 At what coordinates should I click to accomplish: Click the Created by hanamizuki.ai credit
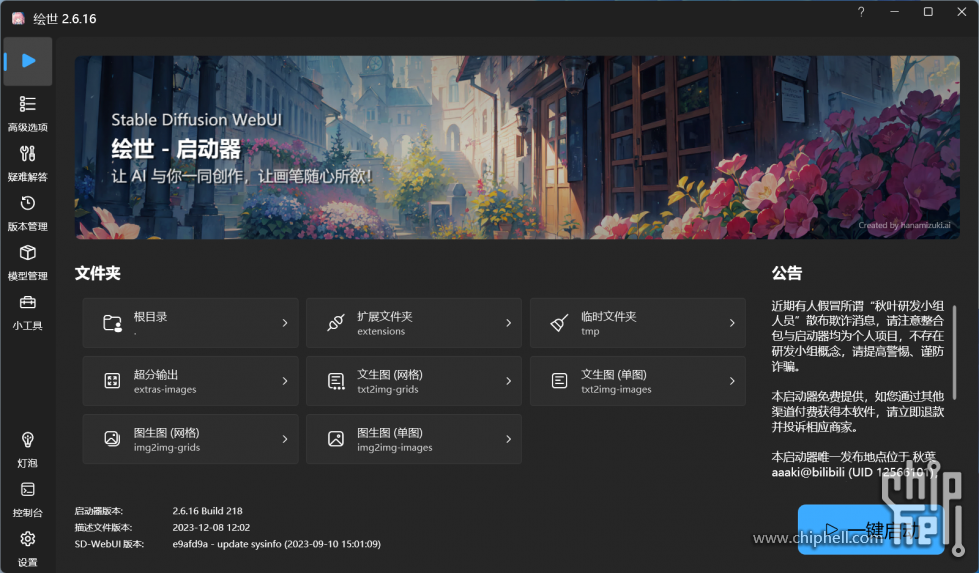click(x=904, y=225)
